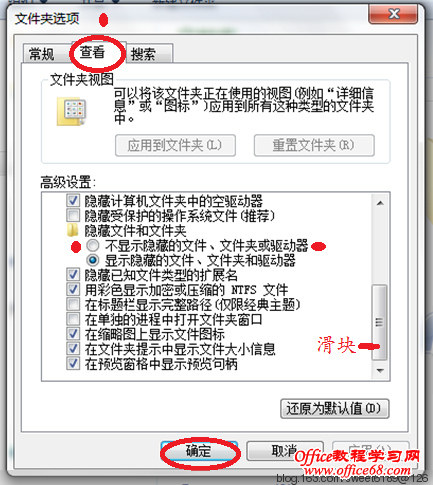
Task: Select 不显示隐藏的文件、文件夹或驱动器 radio
Action: click(93, 246)
